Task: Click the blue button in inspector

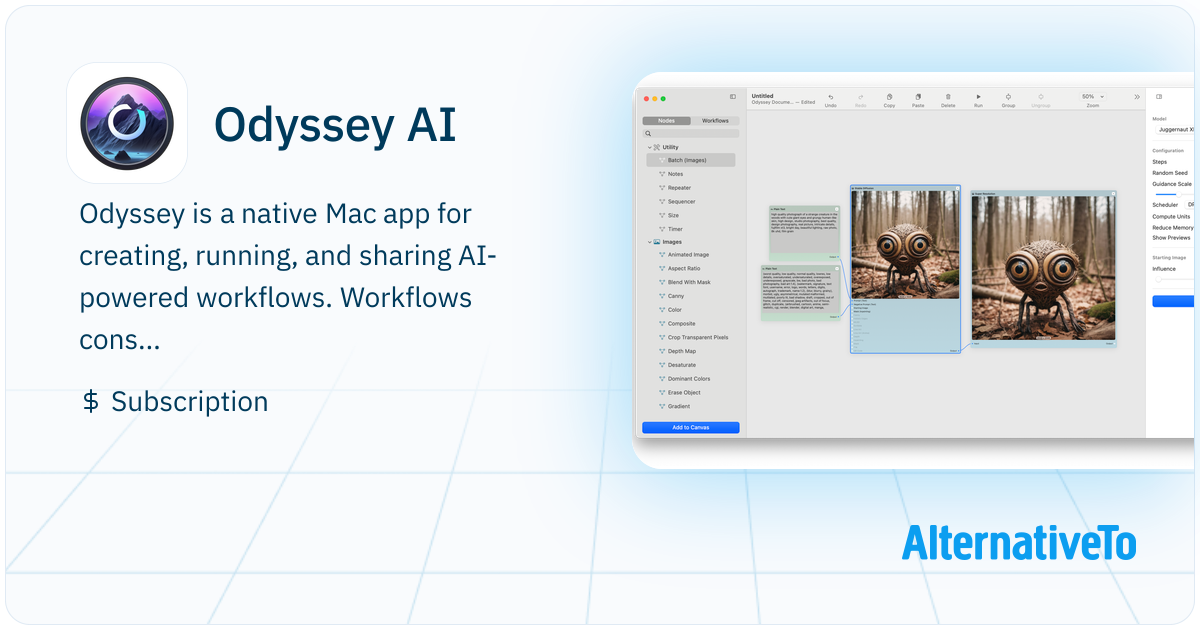Action: [x=1174, y=301]
